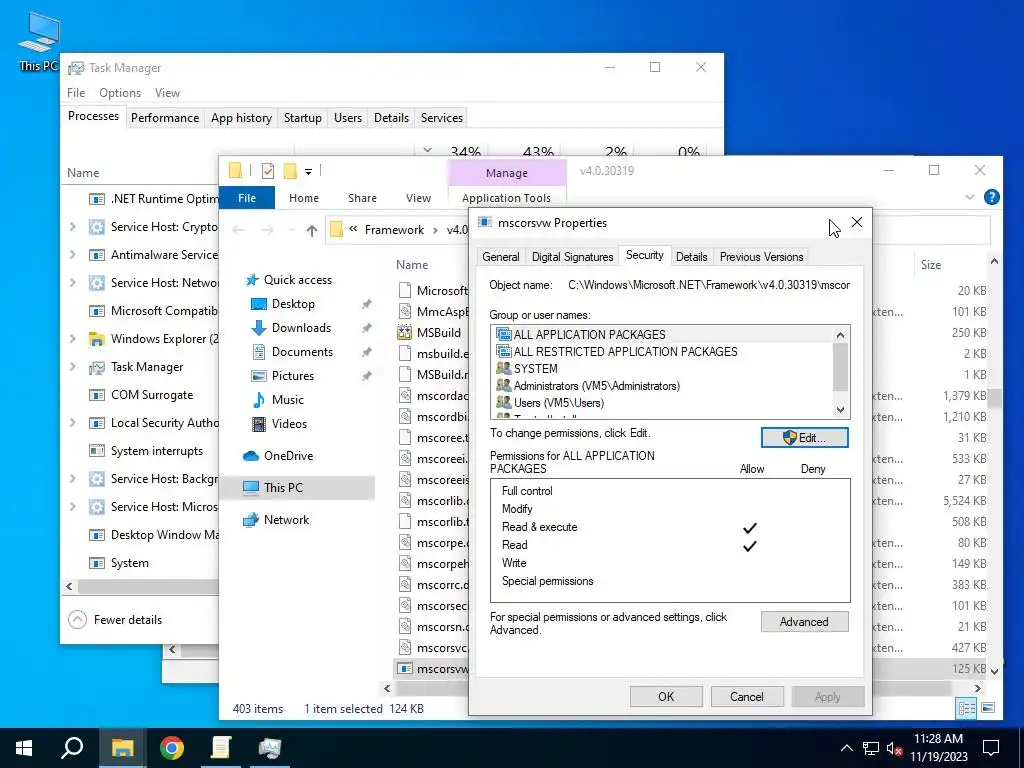Viewport: 1024px width, 768px height.
Task: Expand the Explorer ribbon chevron
Action: (x=969, y=197)
